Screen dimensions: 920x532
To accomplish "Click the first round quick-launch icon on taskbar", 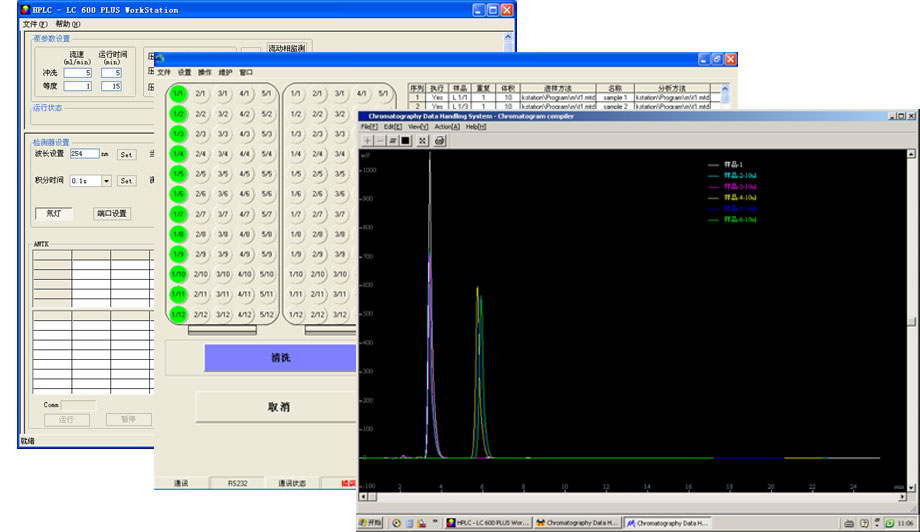I will 396,523.
